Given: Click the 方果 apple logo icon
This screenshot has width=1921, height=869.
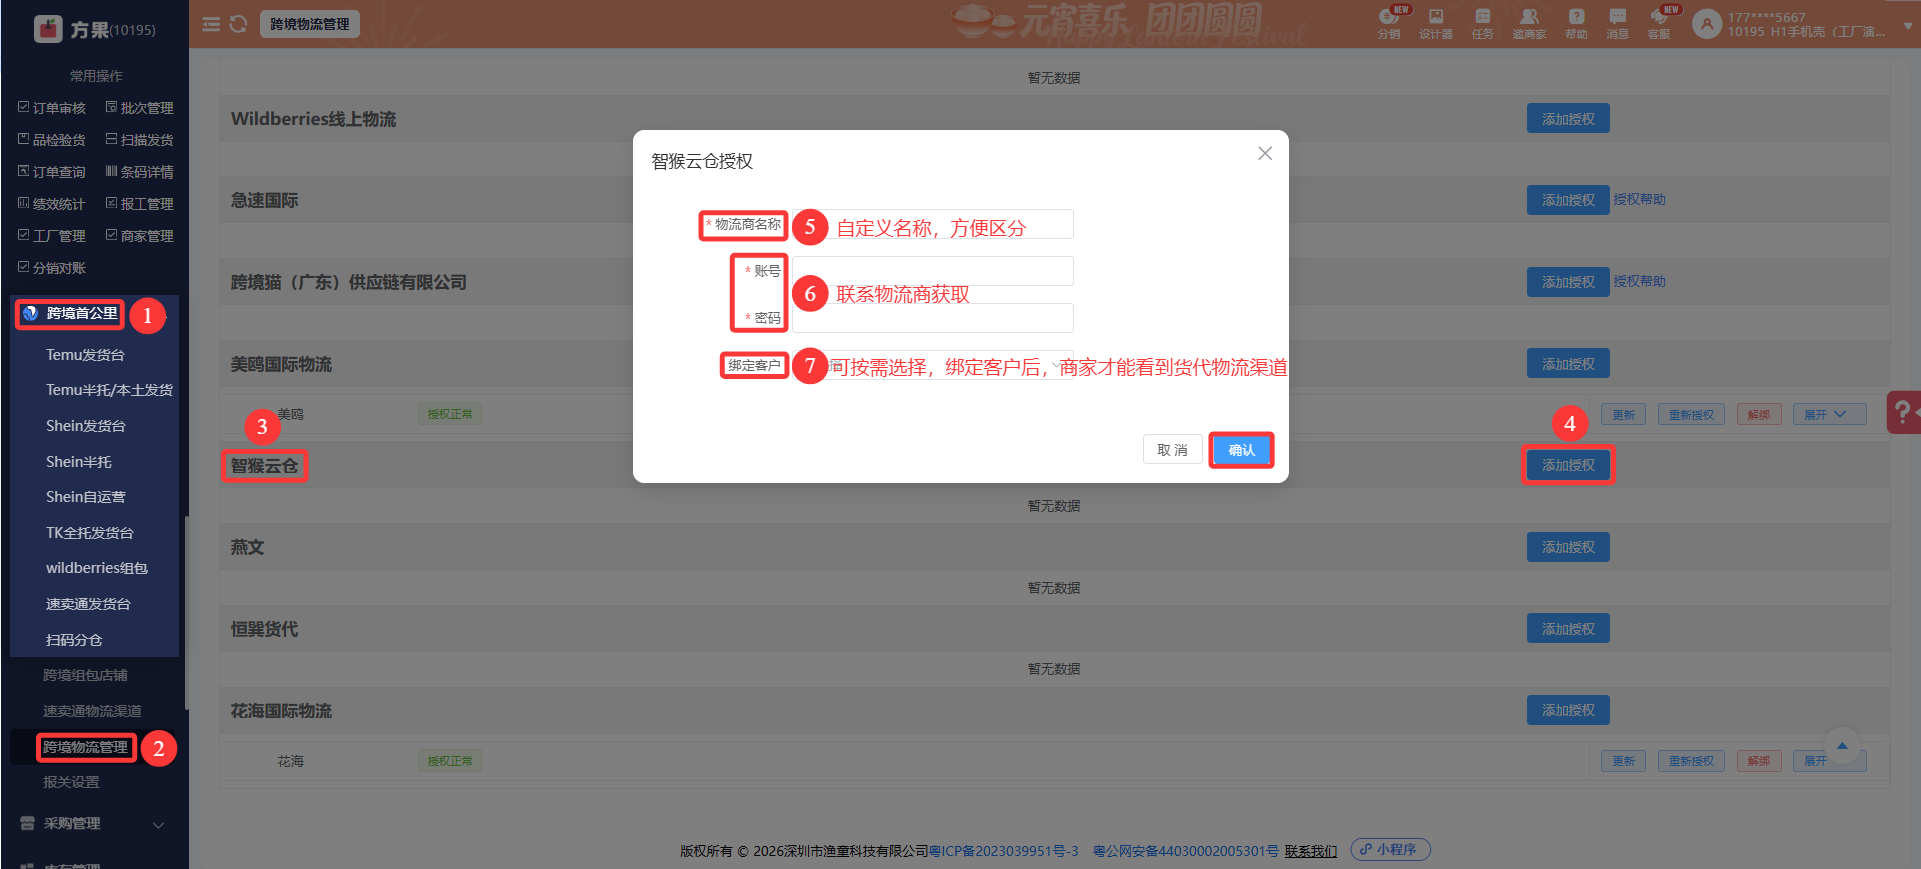Looking at the screenshot, I should (48, 29).
